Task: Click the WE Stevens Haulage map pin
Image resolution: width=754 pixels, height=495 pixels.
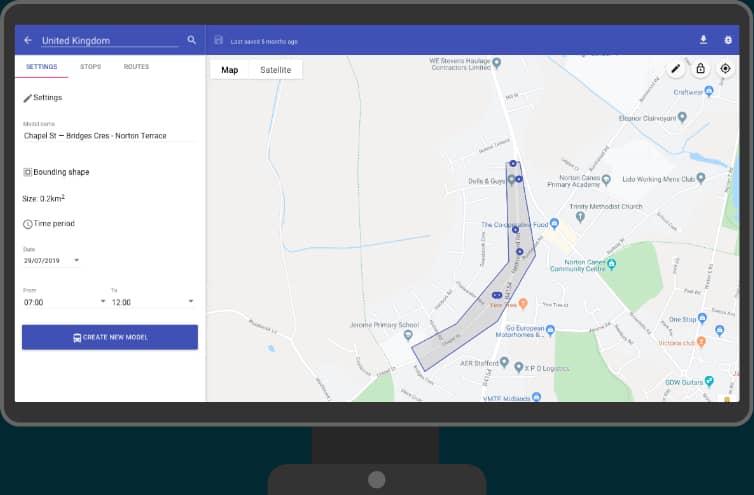Action: [x=497, y=63]
